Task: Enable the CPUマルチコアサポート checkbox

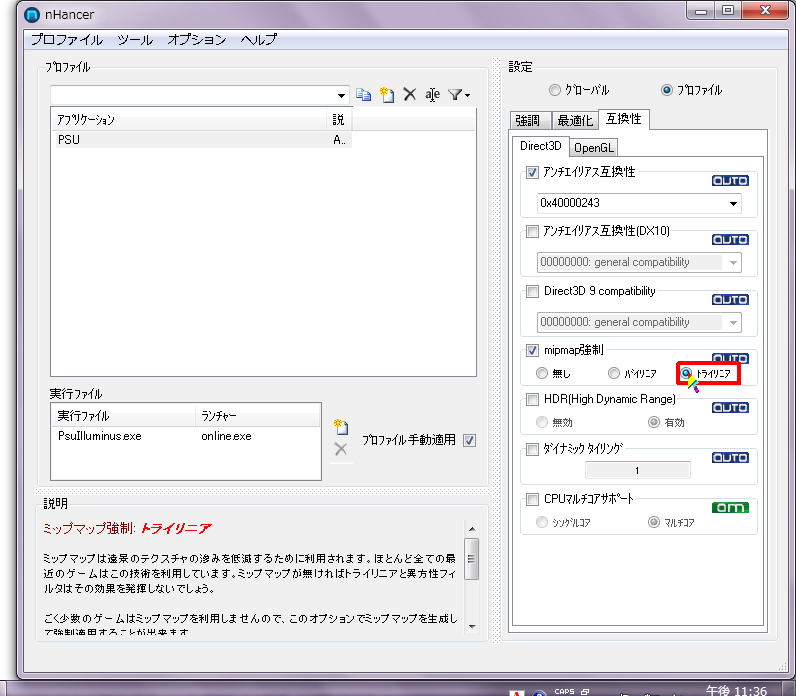Action: [532, 500]
